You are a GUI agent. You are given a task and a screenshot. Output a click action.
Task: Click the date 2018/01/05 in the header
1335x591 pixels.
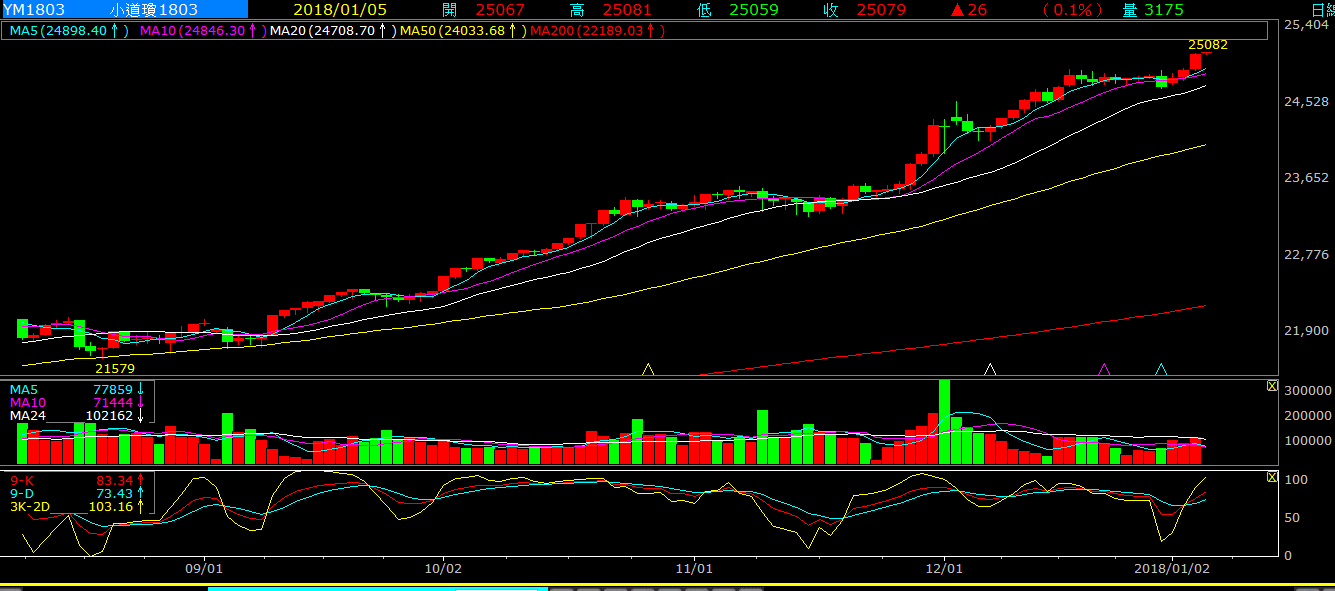pyautogui.click(x=340, y=10)
